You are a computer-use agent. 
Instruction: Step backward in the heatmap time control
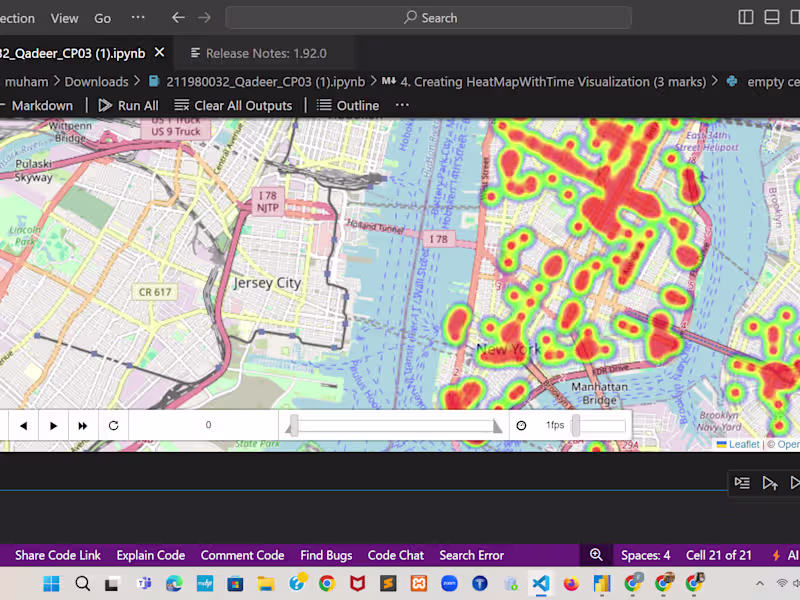(x=23, y=425)
